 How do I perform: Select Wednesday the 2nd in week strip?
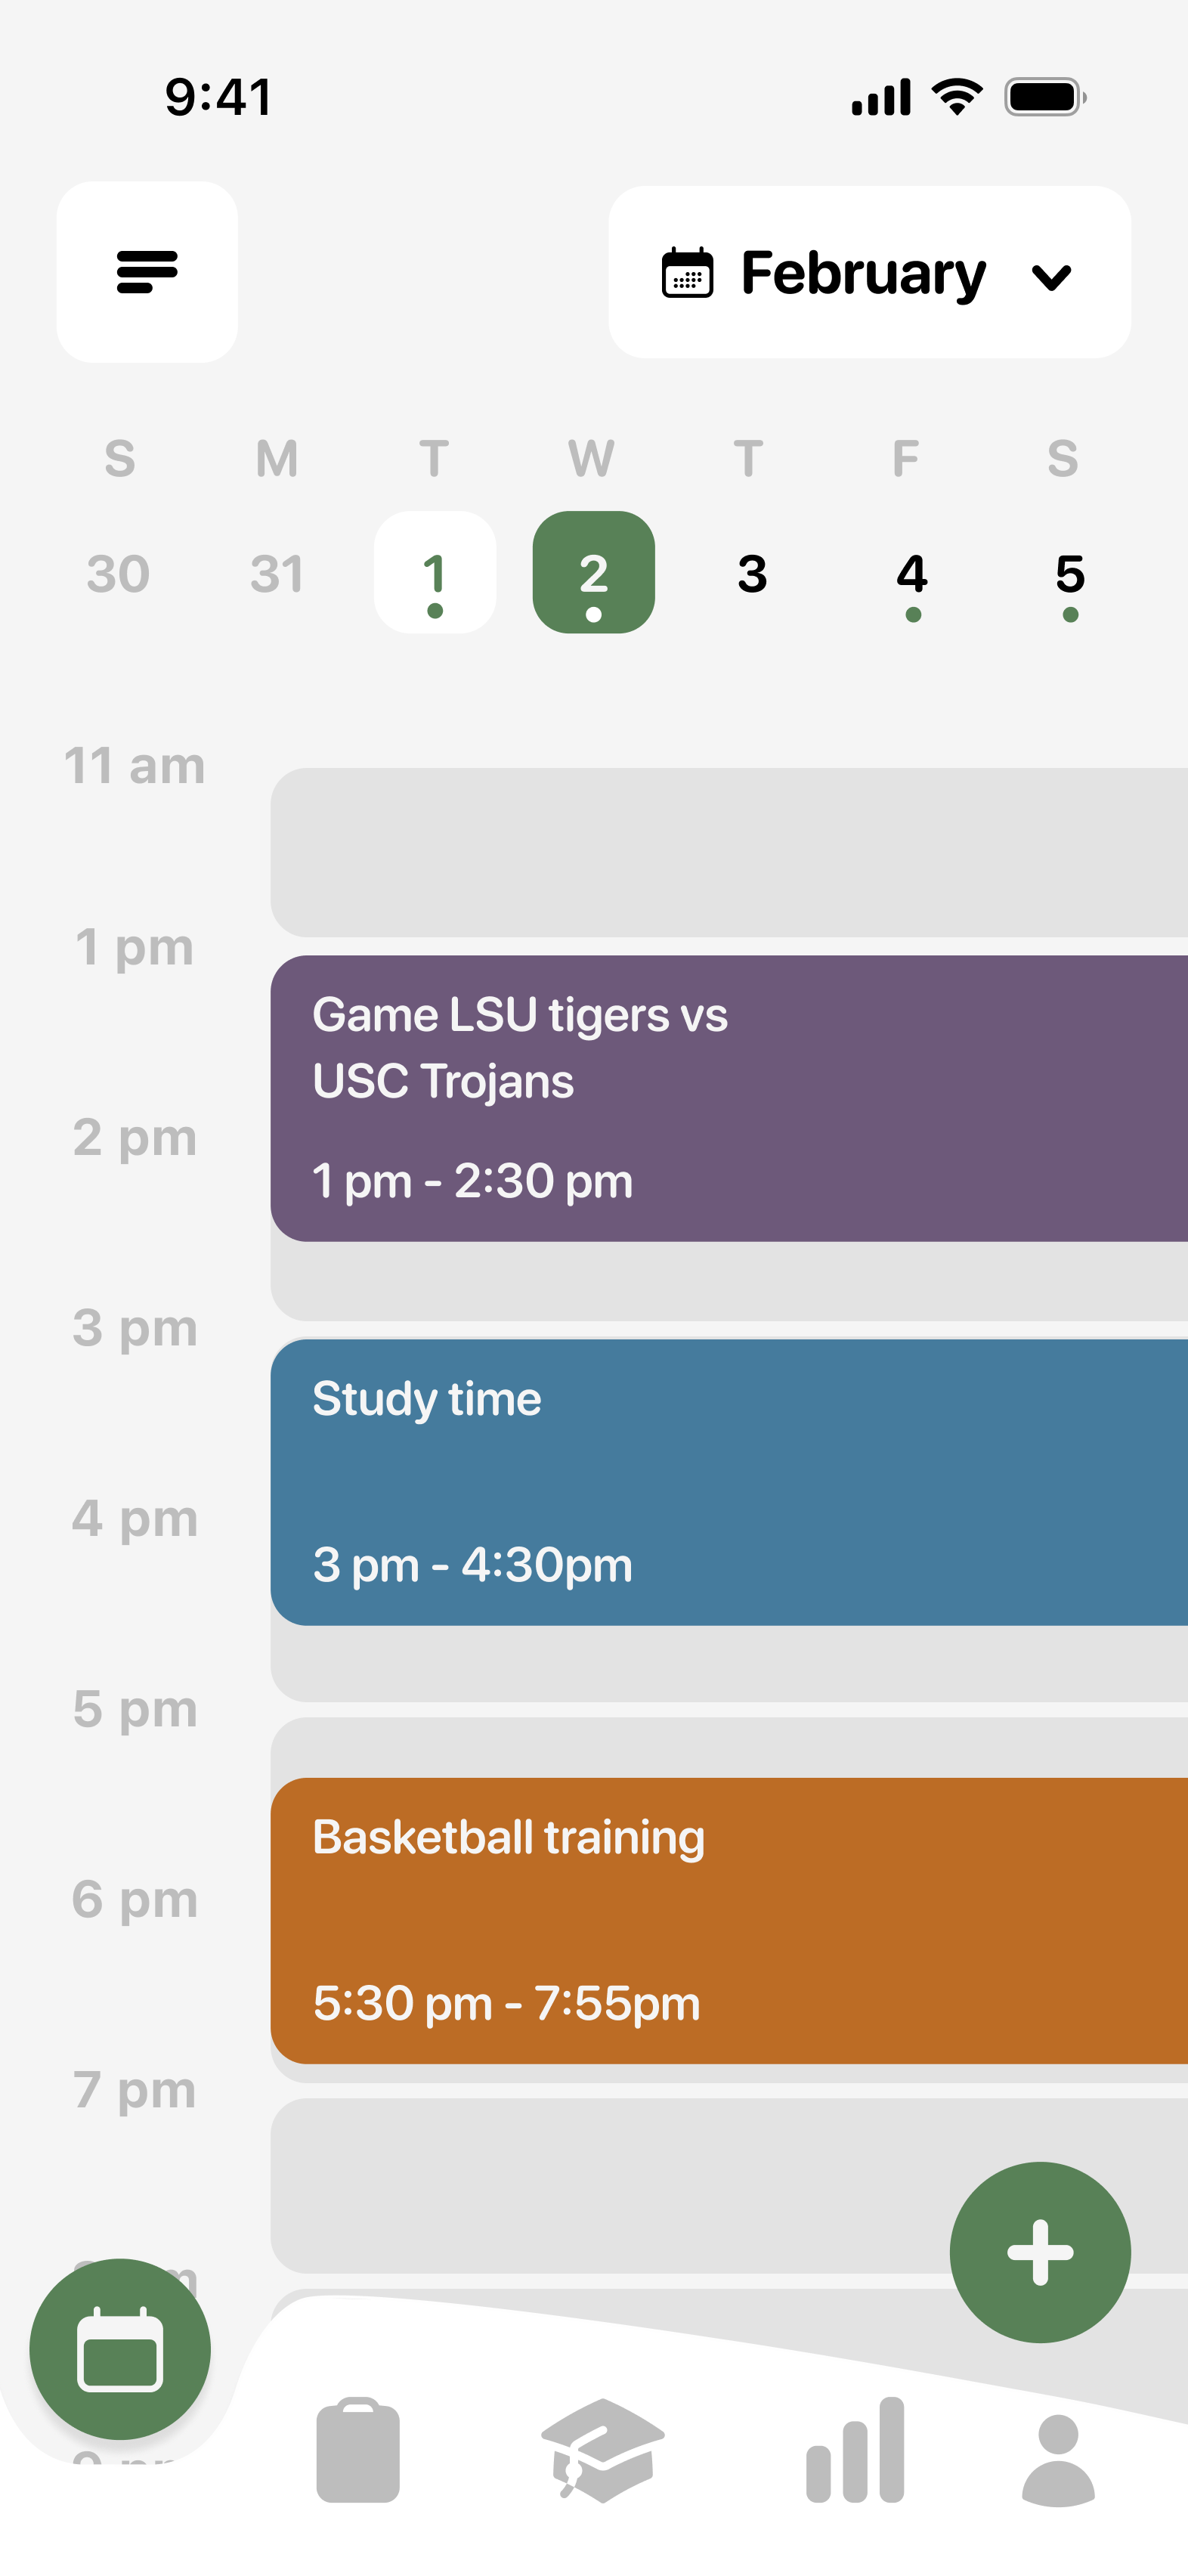tap(593, 573)
